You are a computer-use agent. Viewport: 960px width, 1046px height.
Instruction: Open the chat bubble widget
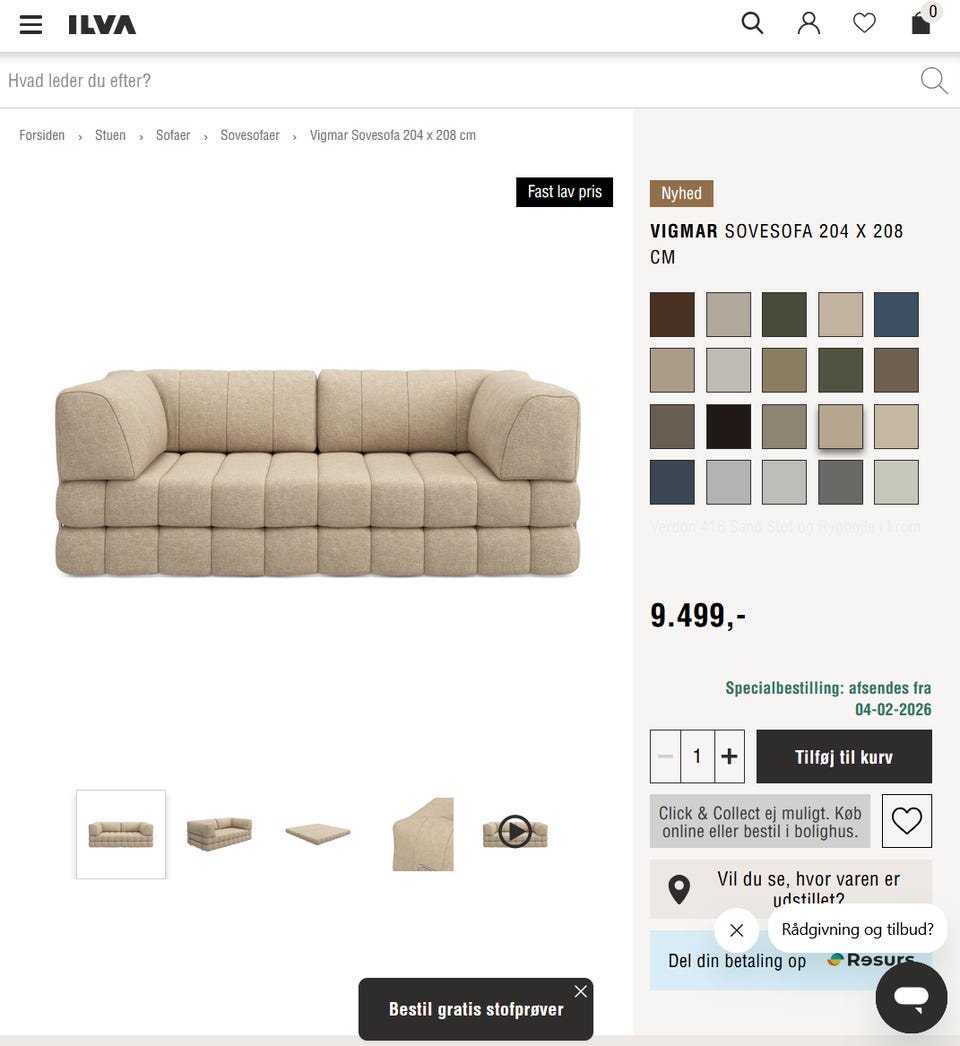[911, 997]
